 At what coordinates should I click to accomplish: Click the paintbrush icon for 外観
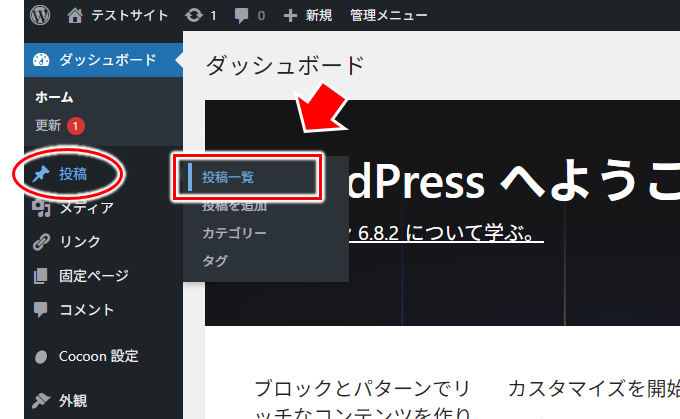tap(41, 400)
